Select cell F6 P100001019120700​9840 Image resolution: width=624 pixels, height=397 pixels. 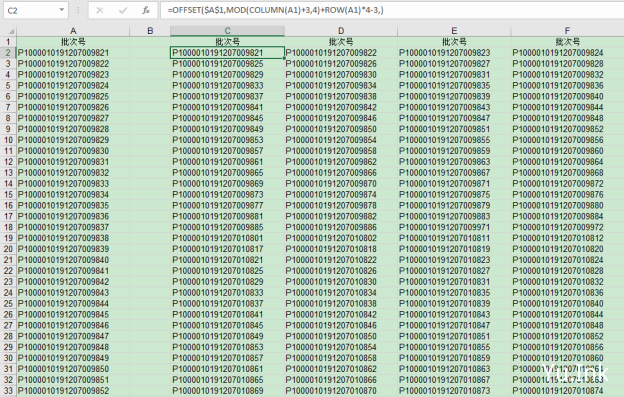567,96
